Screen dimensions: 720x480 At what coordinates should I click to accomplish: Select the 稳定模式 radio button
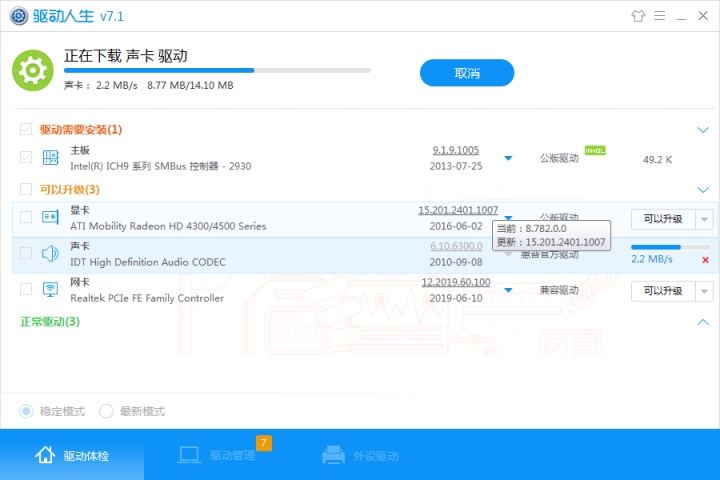coord(26,411)
